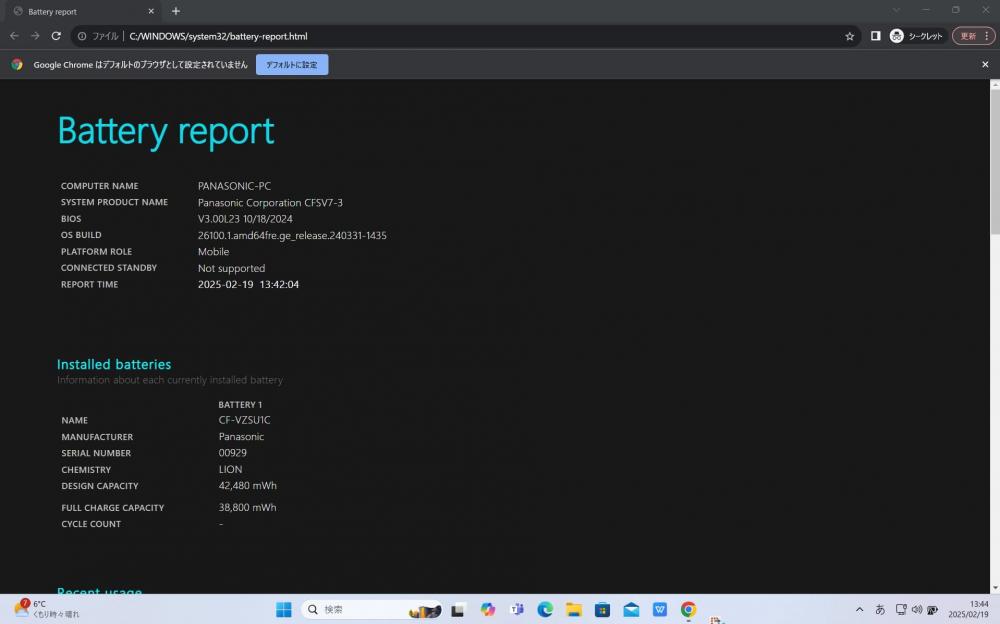Click the Installed batteries section heading
Screen dimensions: 1000x624
click(x=114, y=364)
